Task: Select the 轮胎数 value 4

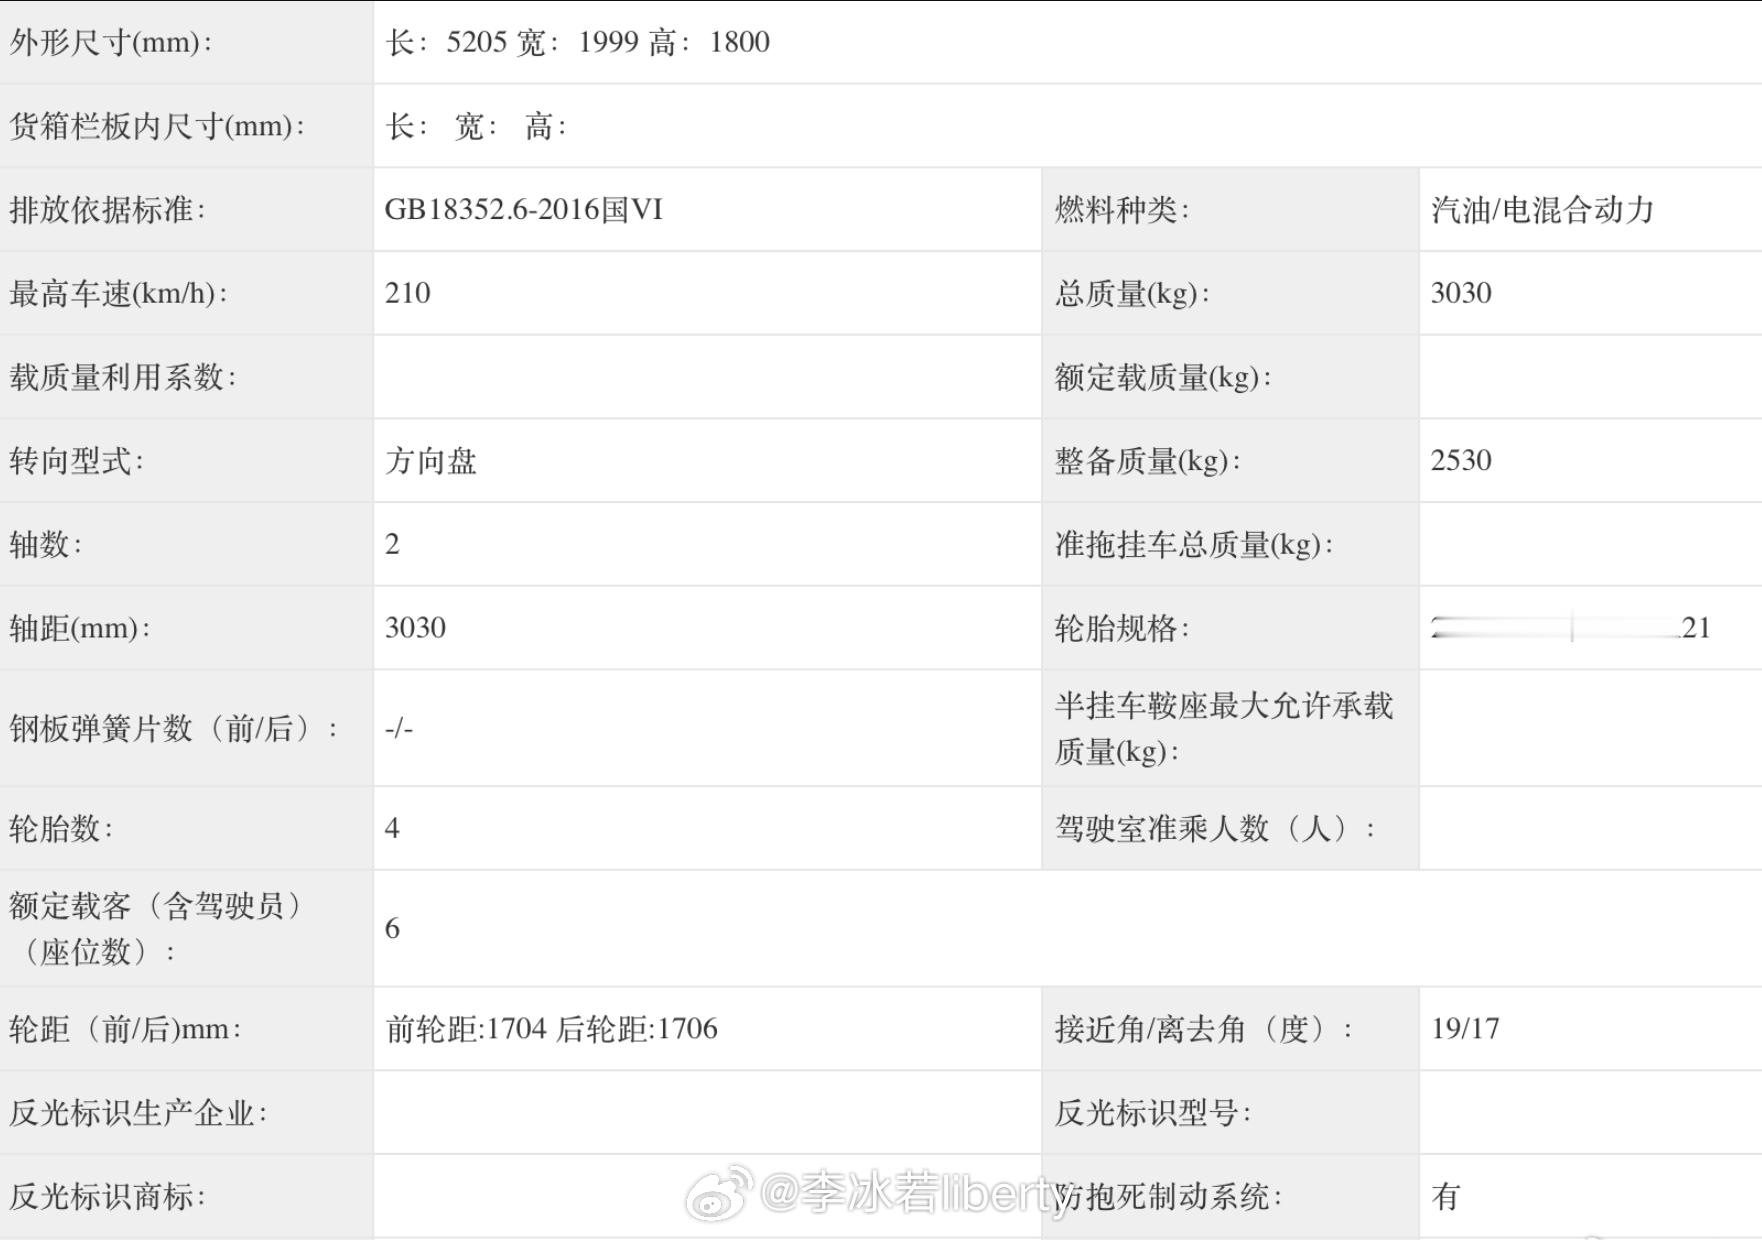Action: click(392, 828)
